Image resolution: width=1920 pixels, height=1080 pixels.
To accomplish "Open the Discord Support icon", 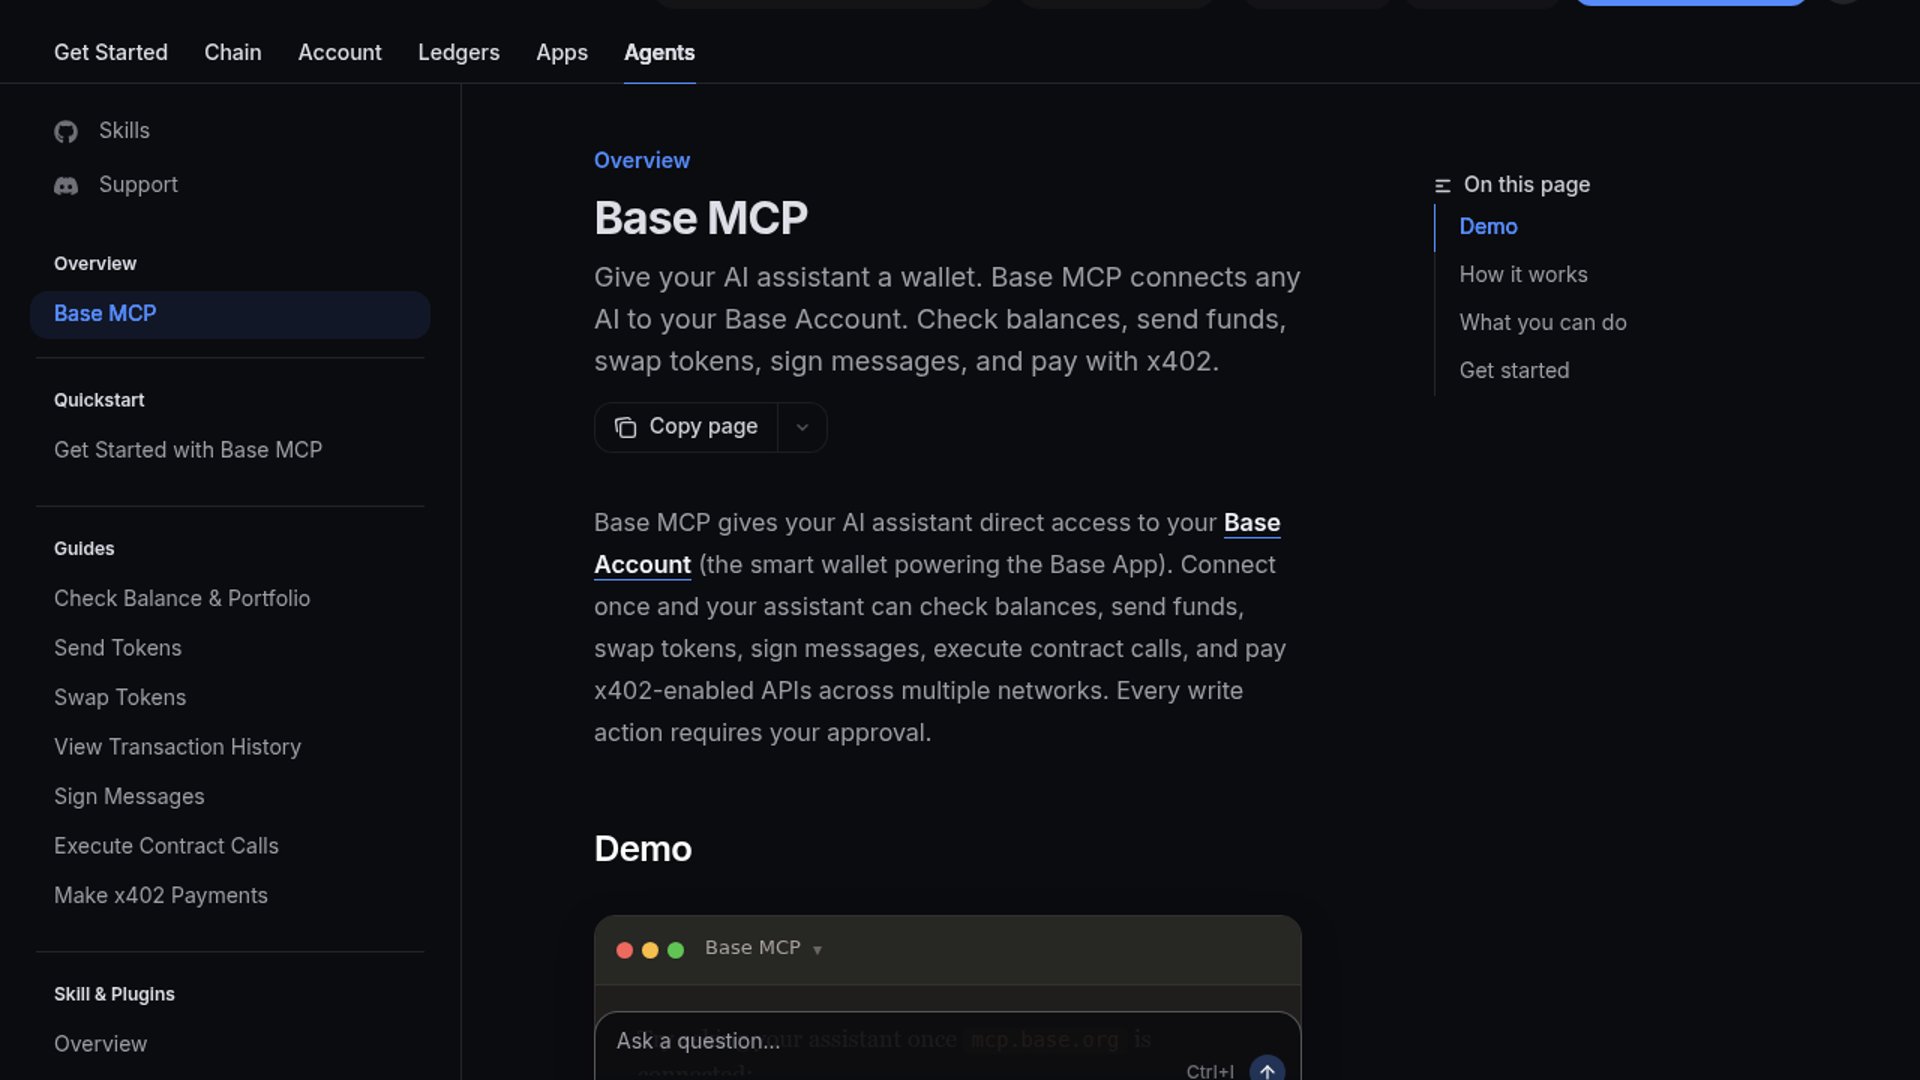I will click(x=66, y=186).
